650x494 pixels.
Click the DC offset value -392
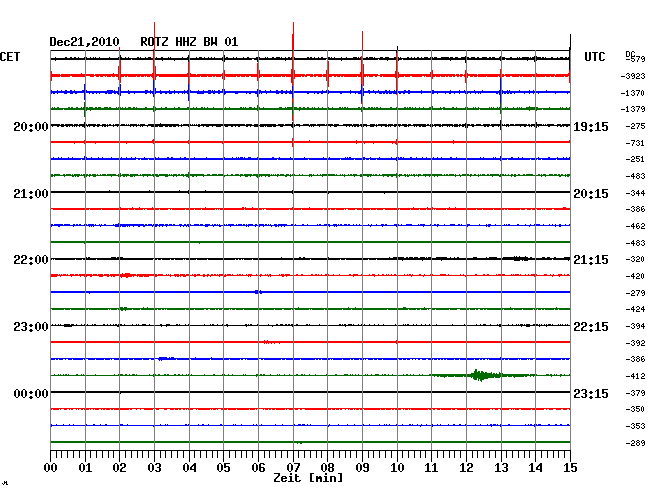click(x=635, y=343)
